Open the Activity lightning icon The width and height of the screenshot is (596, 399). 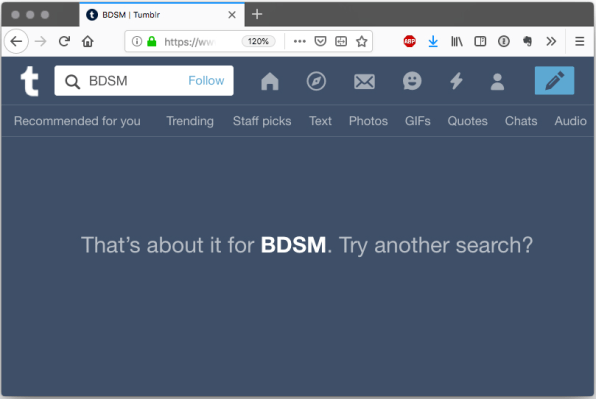[x=456, y=81]
